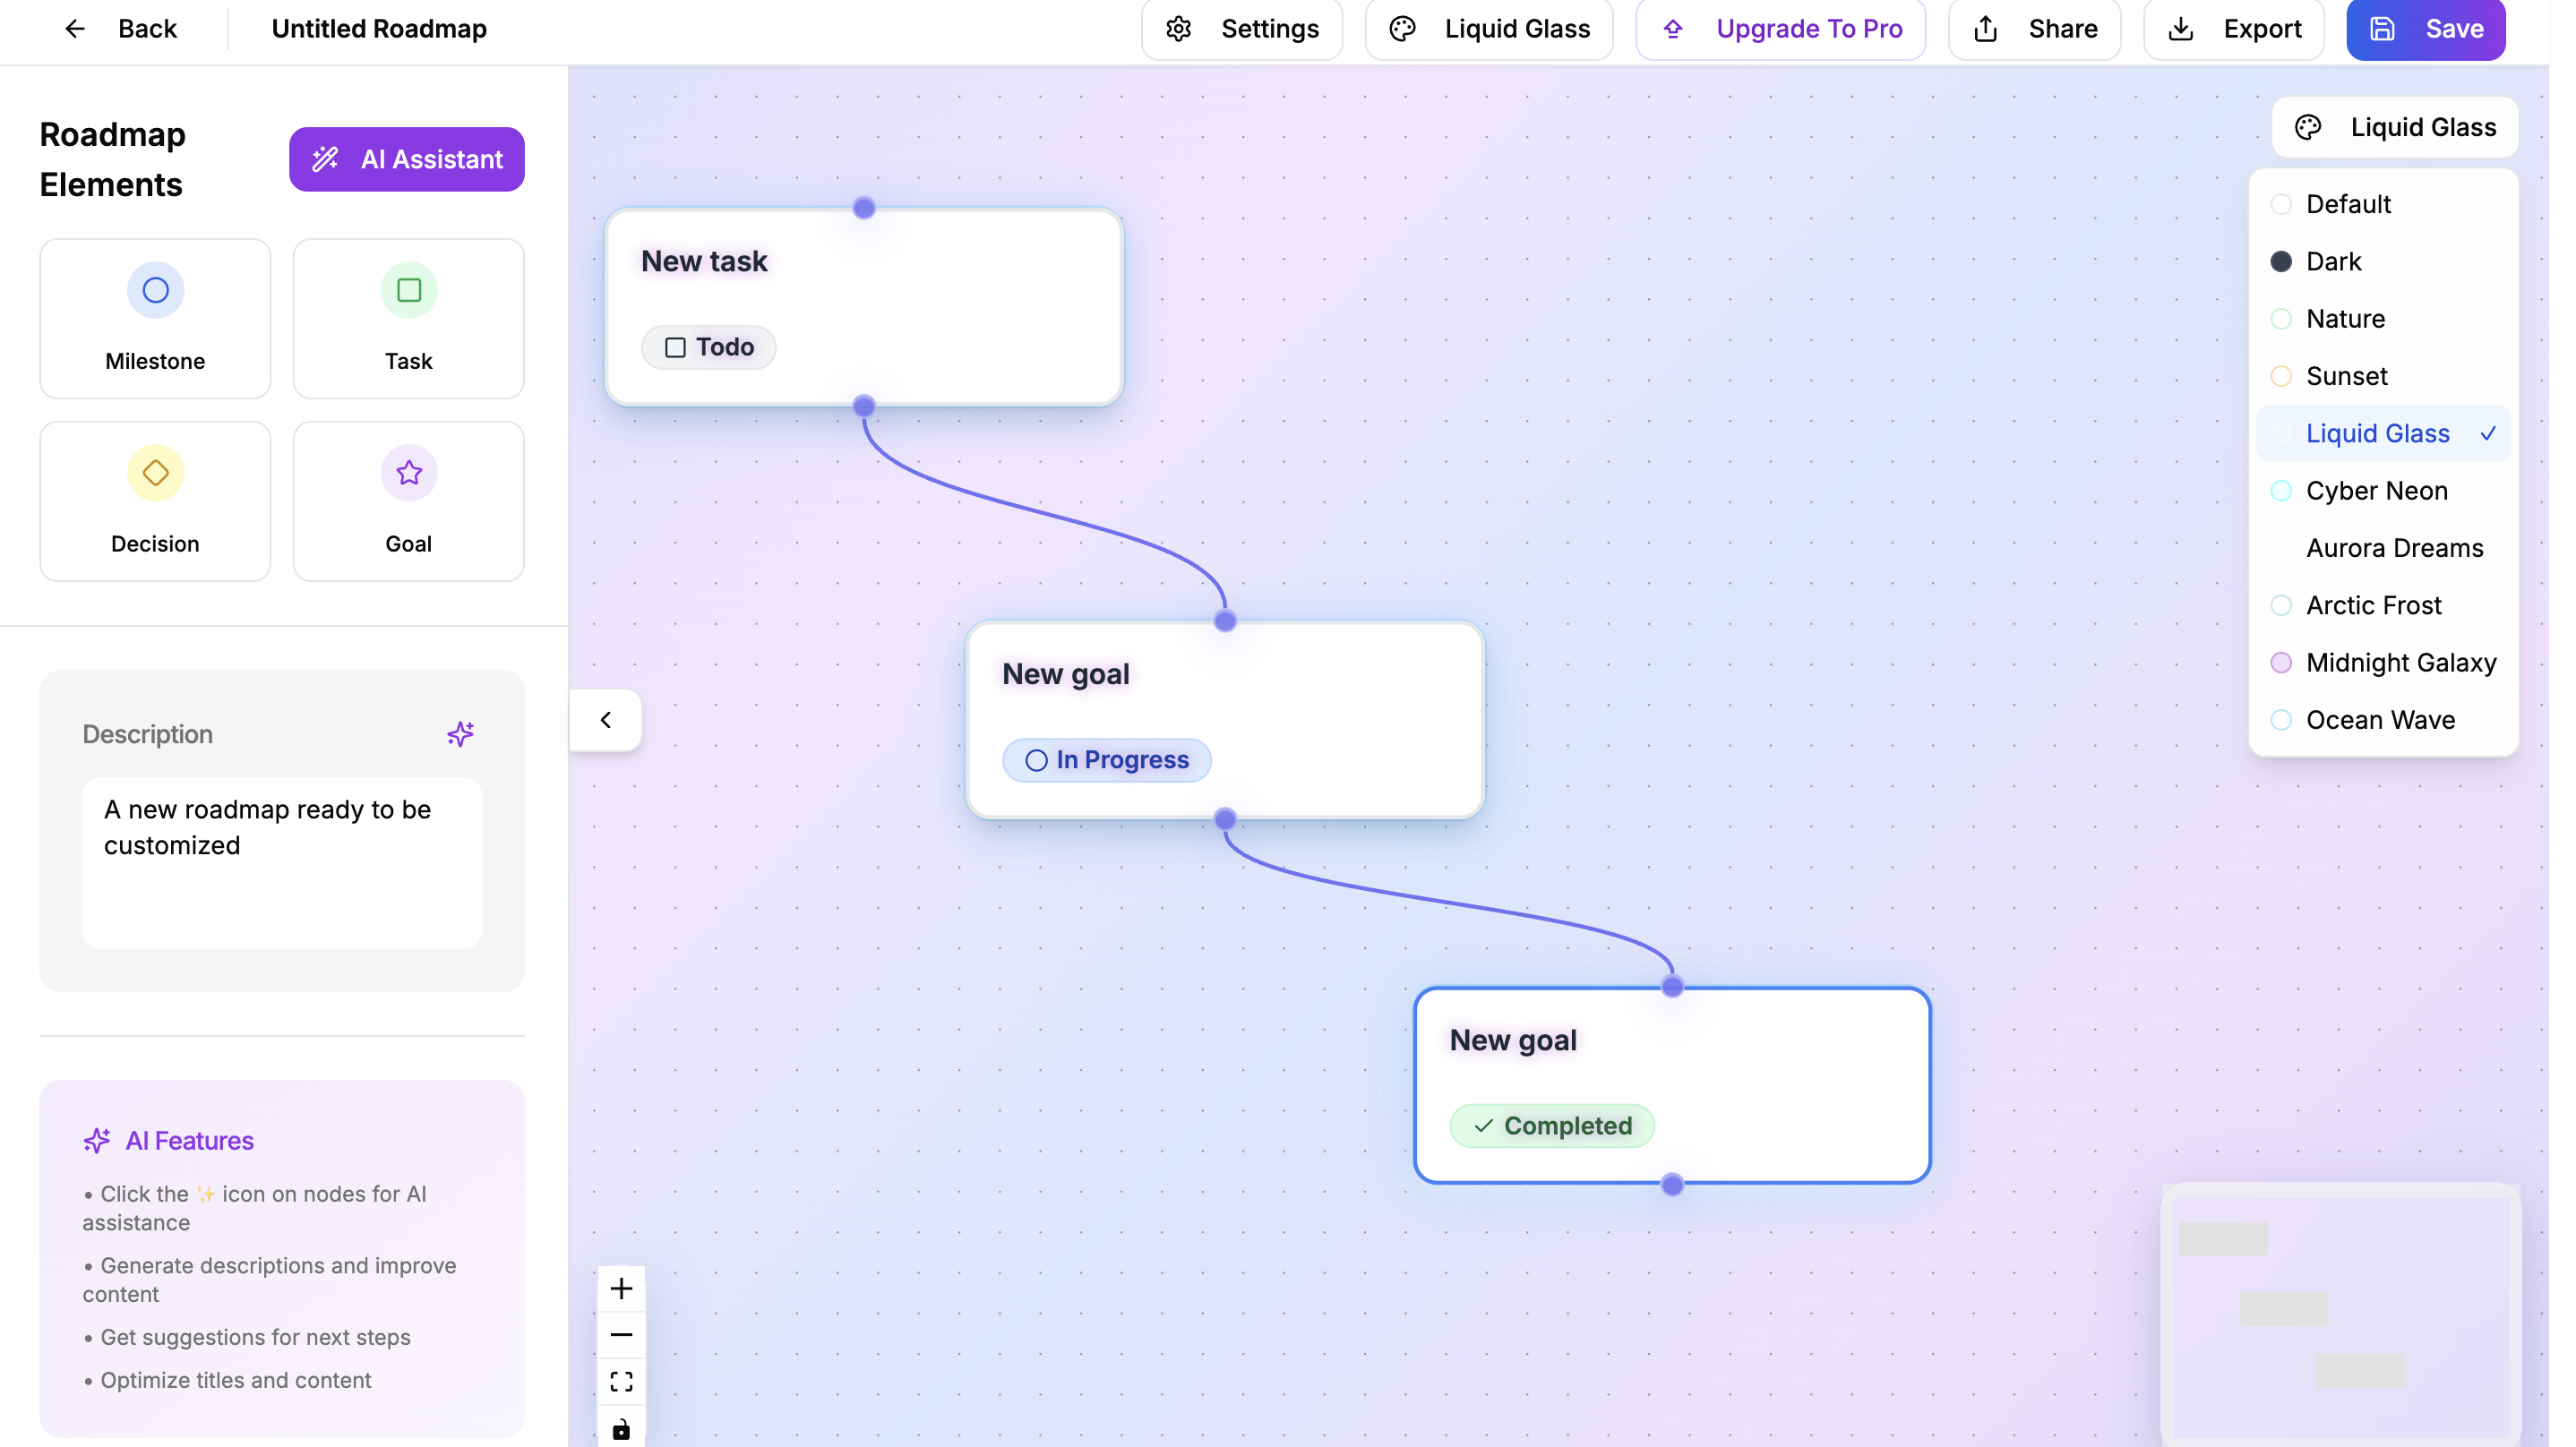
Task: Toggle the In Progress status badge
Action: pyautogui.click(x=1106, y=760)
